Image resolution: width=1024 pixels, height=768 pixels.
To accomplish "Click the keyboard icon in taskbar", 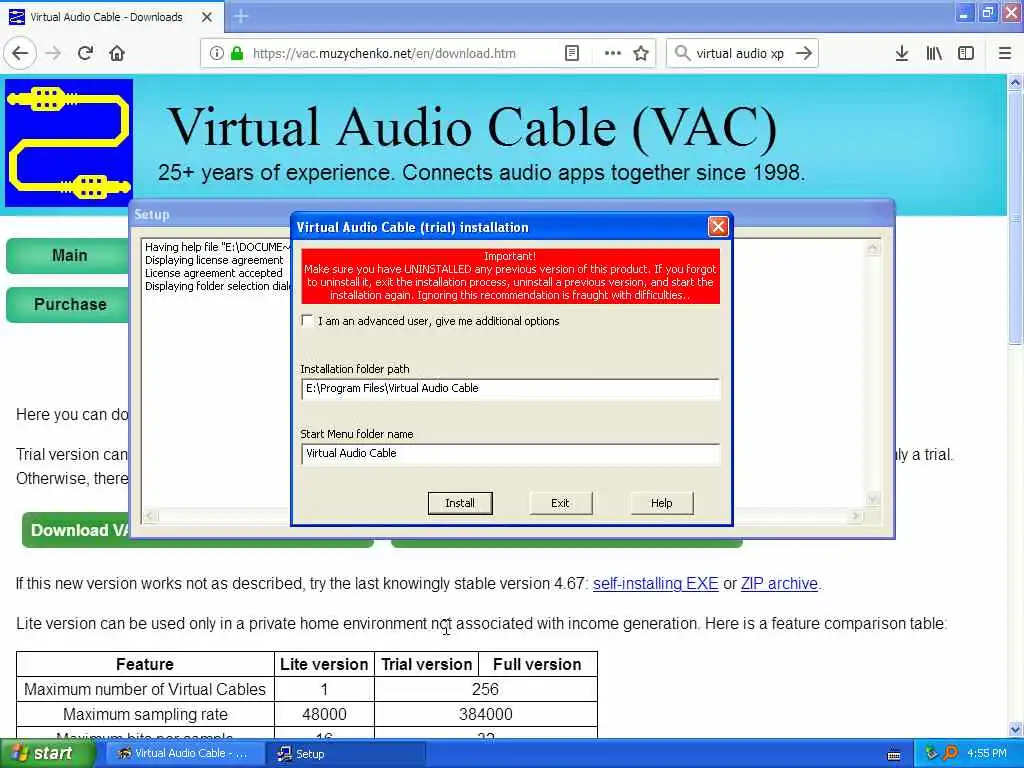I will click(894, 754).
